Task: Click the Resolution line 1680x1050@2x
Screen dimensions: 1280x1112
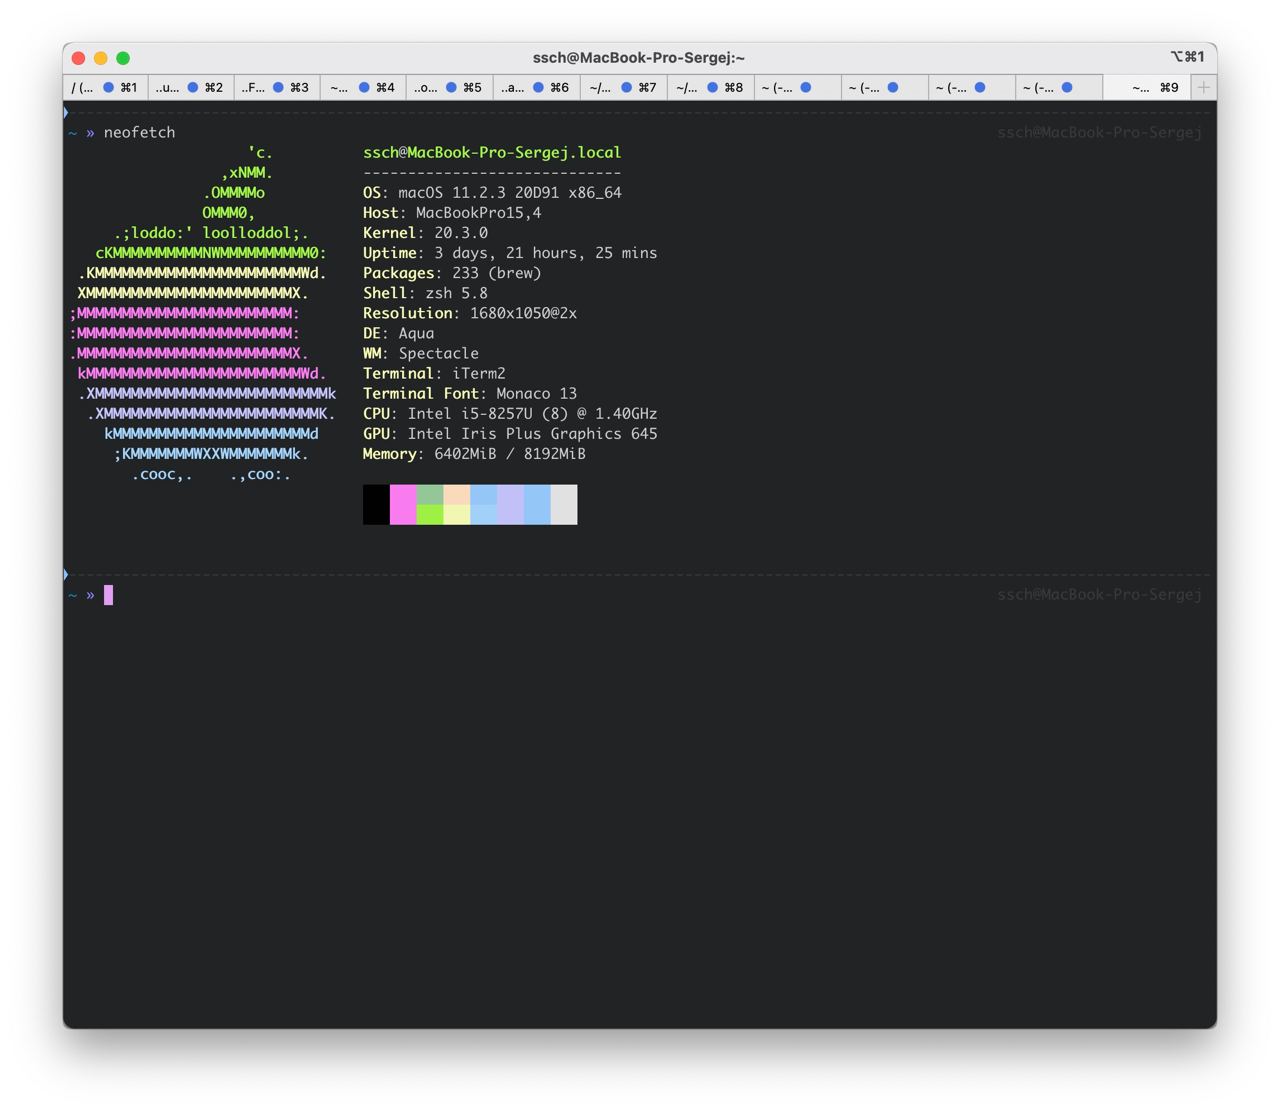Action: point(470,313)
